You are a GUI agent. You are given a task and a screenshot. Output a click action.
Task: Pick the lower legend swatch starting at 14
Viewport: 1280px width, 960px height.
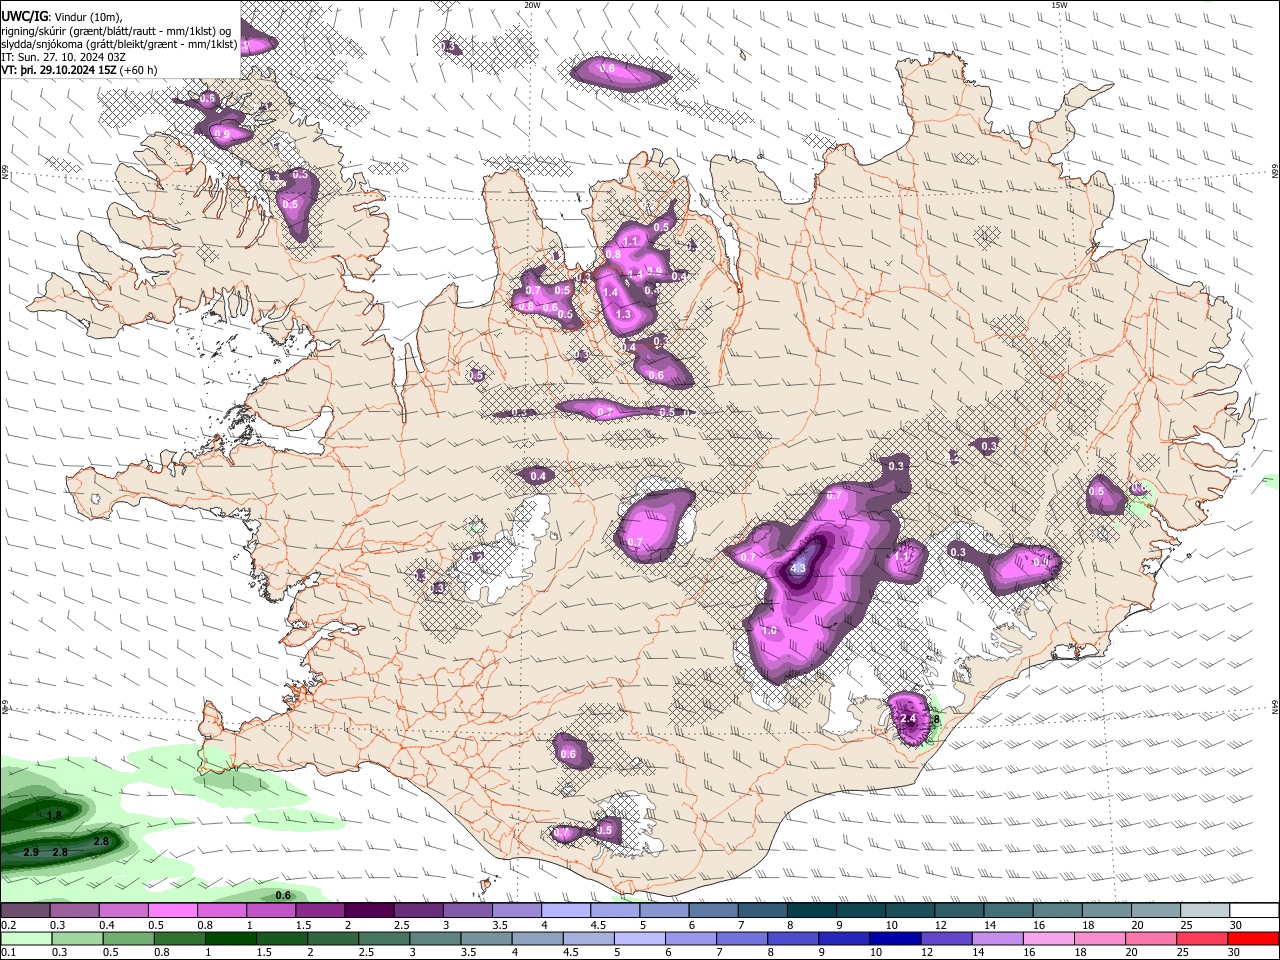pos(999,939)
